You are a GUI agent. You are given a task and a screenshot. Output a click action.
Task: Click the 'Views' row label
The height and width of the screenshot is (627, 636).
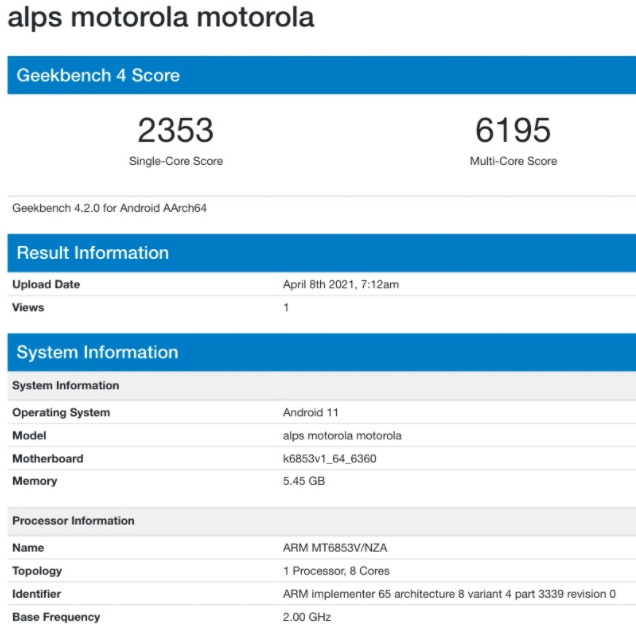[x=28, y=307]
